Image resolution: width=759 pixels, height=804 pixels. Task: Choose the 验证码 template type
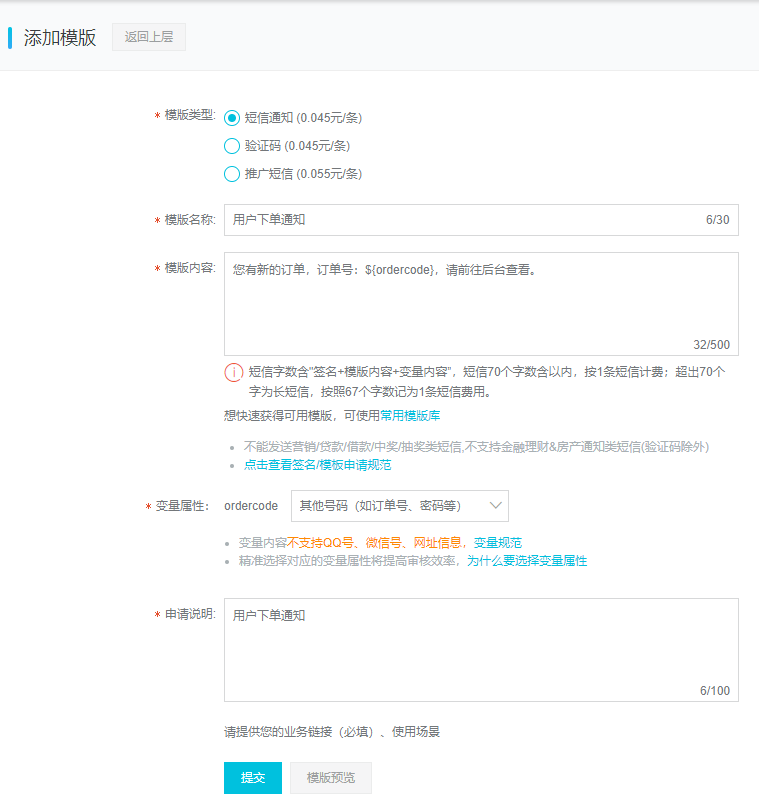tap(232, 145)
